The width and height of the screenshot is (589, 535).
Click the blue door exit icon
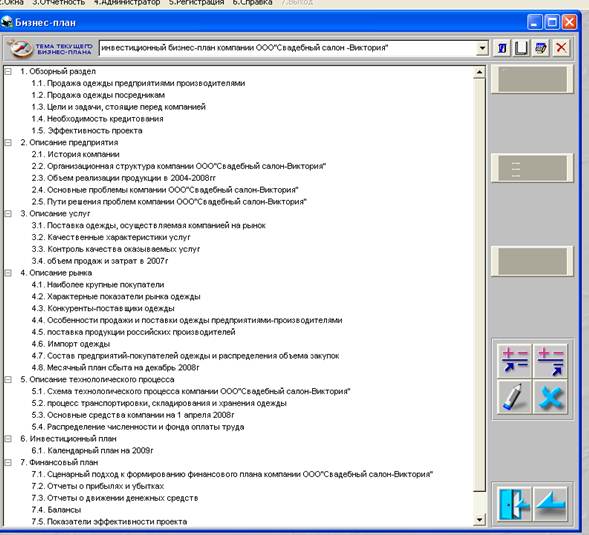(514, 503)
